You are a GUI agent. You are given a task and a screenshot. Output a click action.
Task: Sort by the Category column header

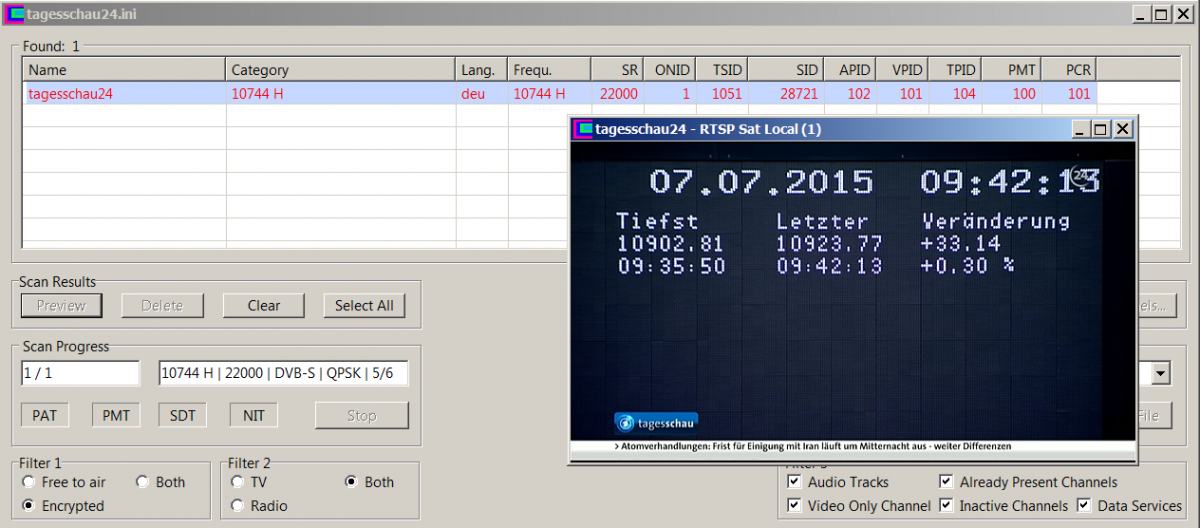(x=341, y=70)
